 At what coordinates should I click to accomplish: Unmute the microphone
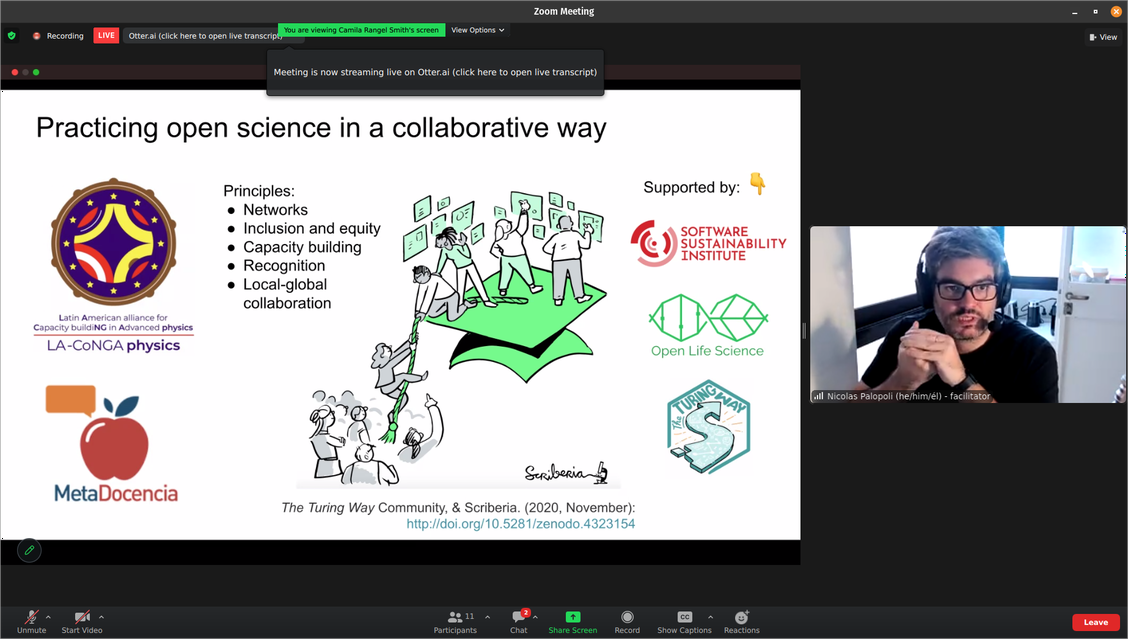tap(31, 618)
